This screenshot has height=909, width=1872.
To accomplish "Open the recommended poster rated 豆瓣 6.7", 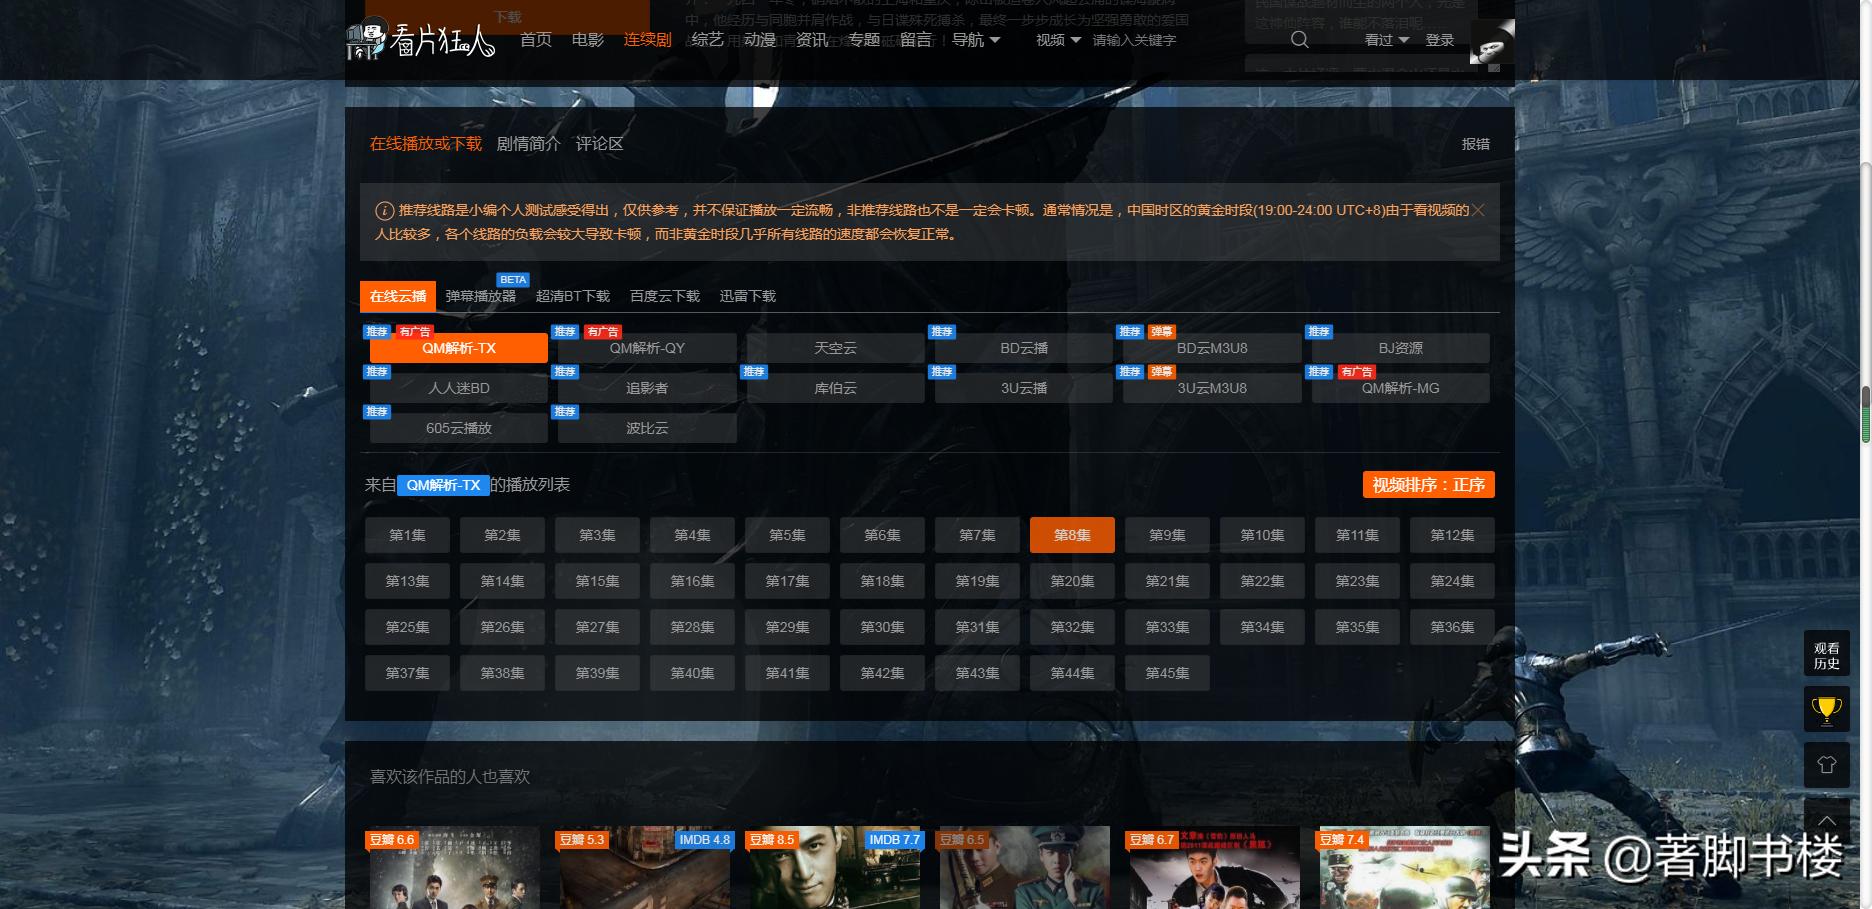I will click(x=1215, y=868).
